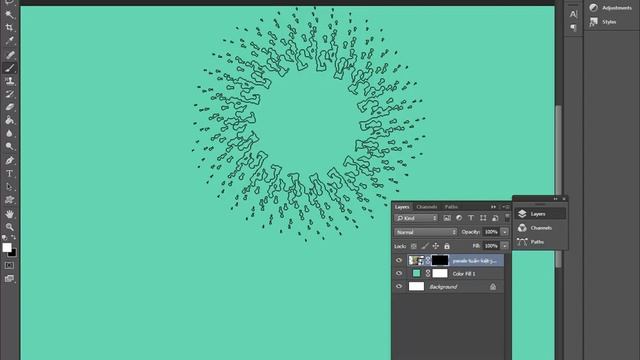Toggle layer filtering switch
640x360 pixels.
point(507,218)
